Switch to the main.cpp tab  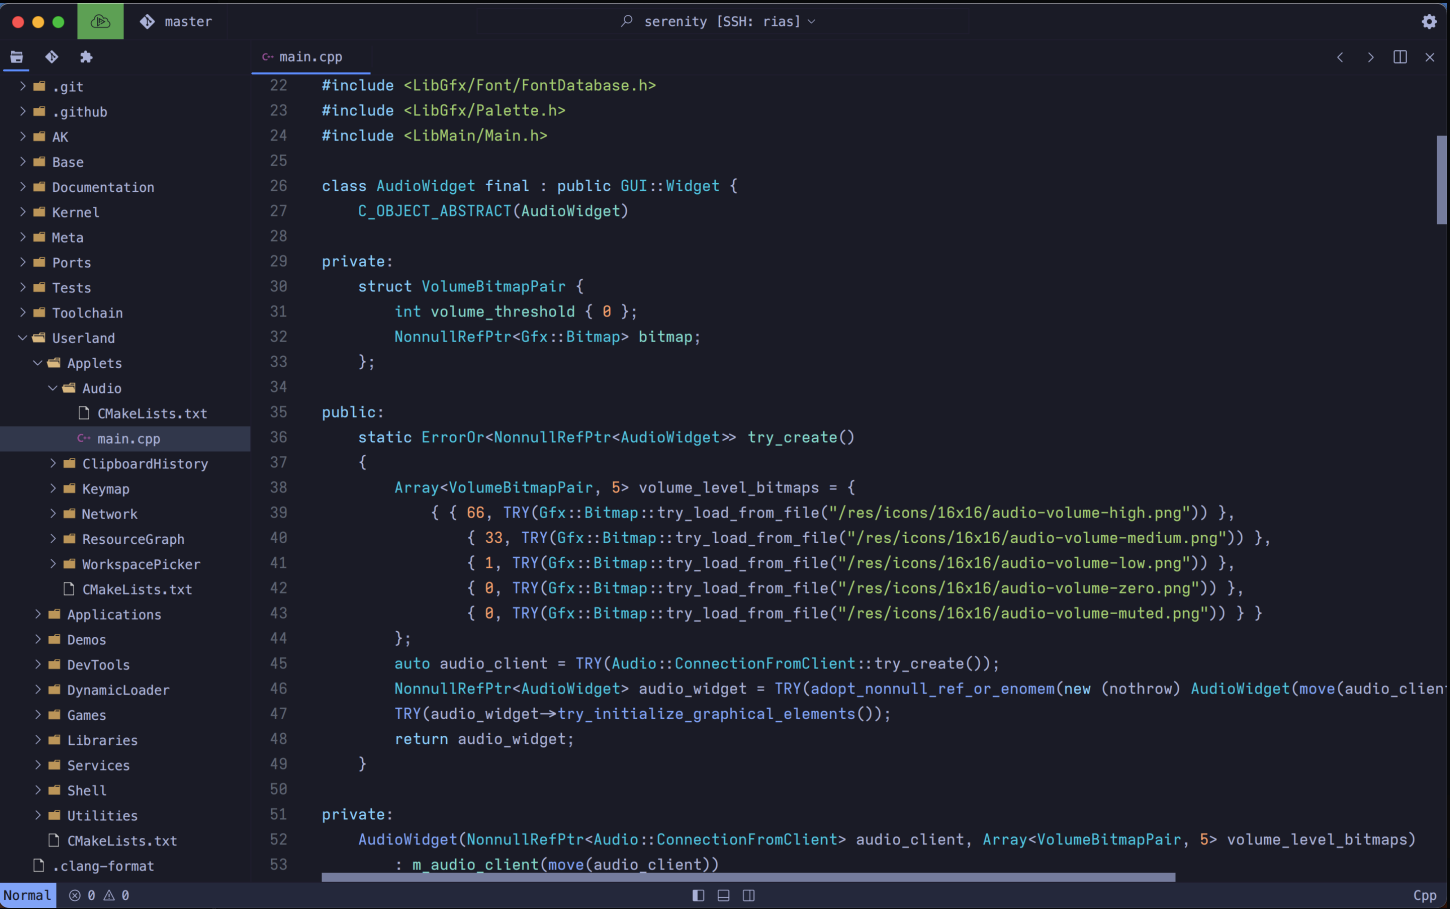[x=310, y=57]
